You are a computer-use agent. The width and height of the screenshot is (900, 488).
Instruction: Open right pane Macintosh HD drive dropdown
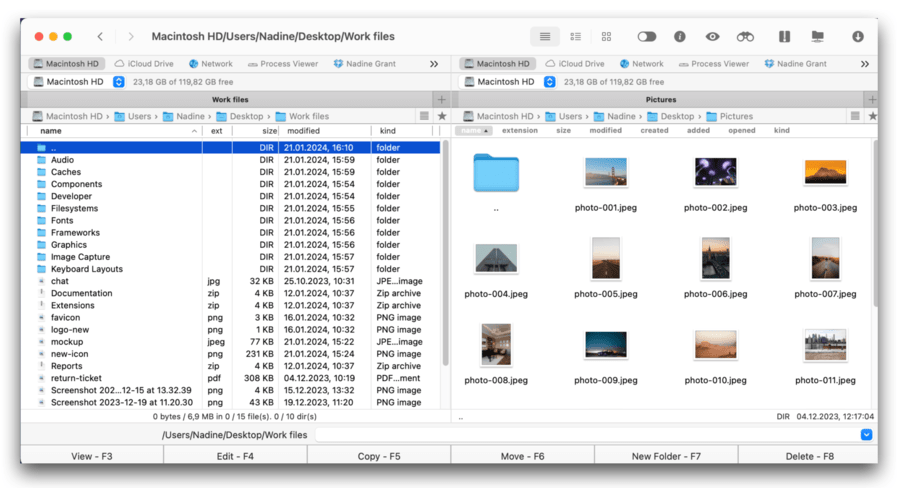(549, 82)
